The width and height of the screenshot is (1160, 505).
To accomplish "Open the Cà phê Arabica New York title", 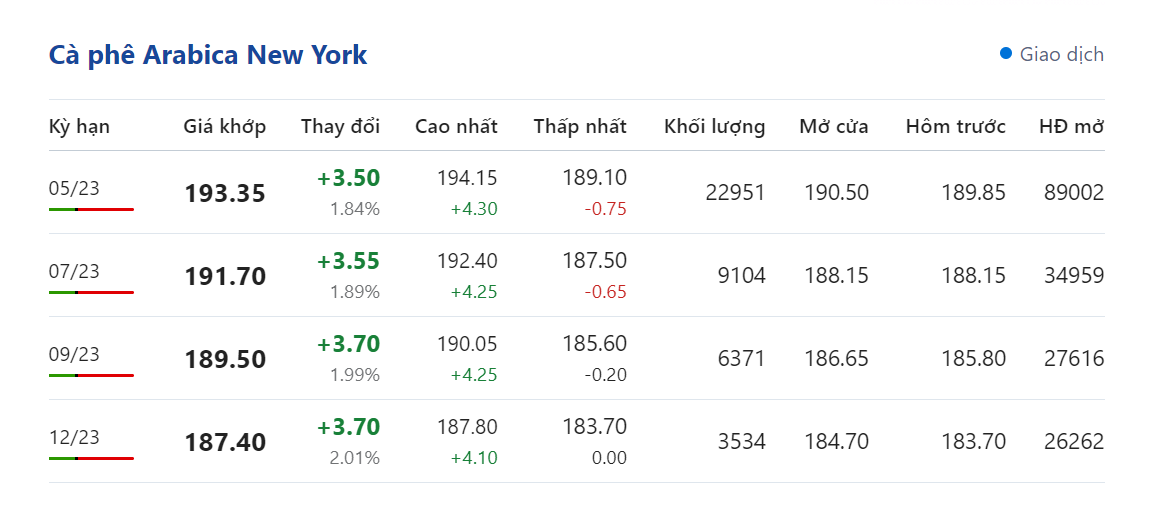I will point(208,55).
